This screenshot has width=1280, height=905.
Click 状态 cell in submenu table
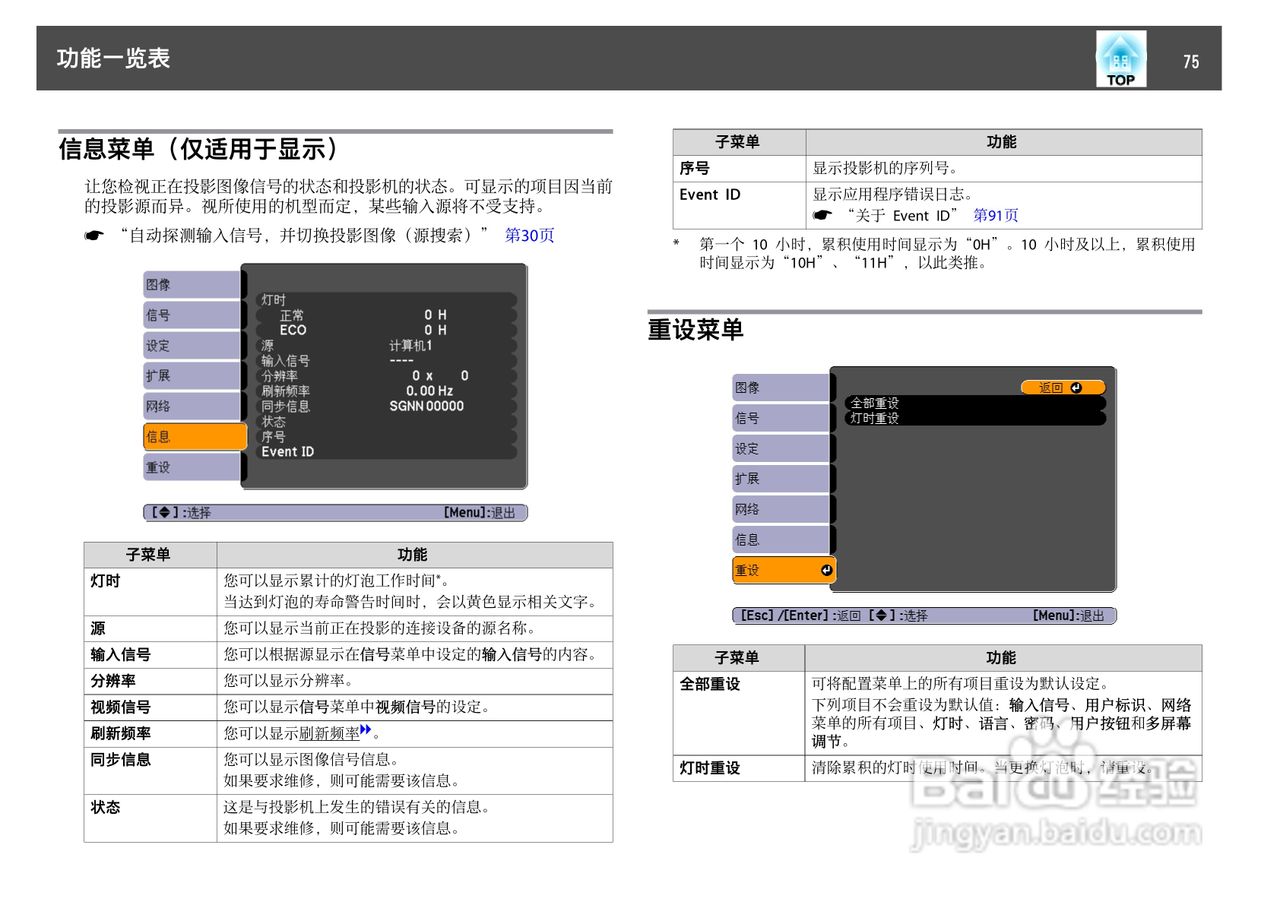(150, 818)
